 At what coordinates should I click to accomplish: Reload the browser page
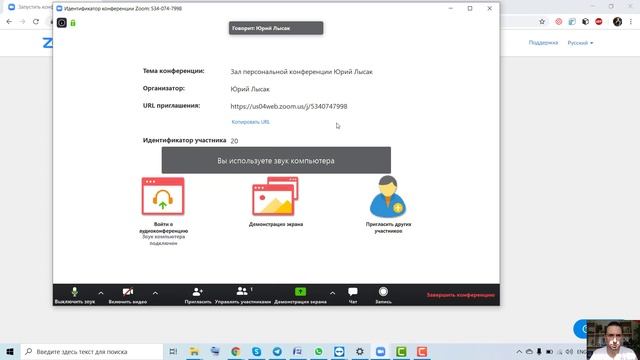(x=36, y=22)
